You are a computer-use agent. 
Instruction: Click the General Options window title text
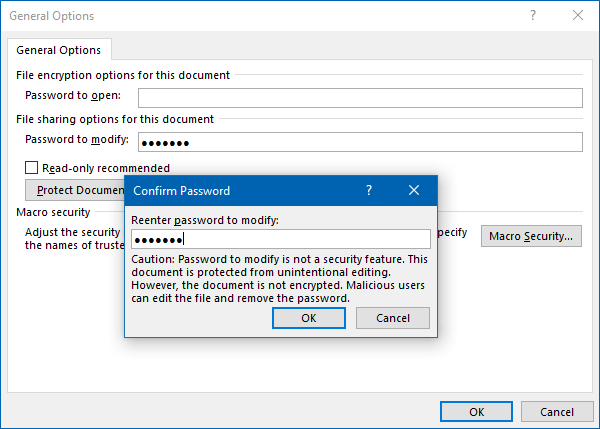pos(52,16)
